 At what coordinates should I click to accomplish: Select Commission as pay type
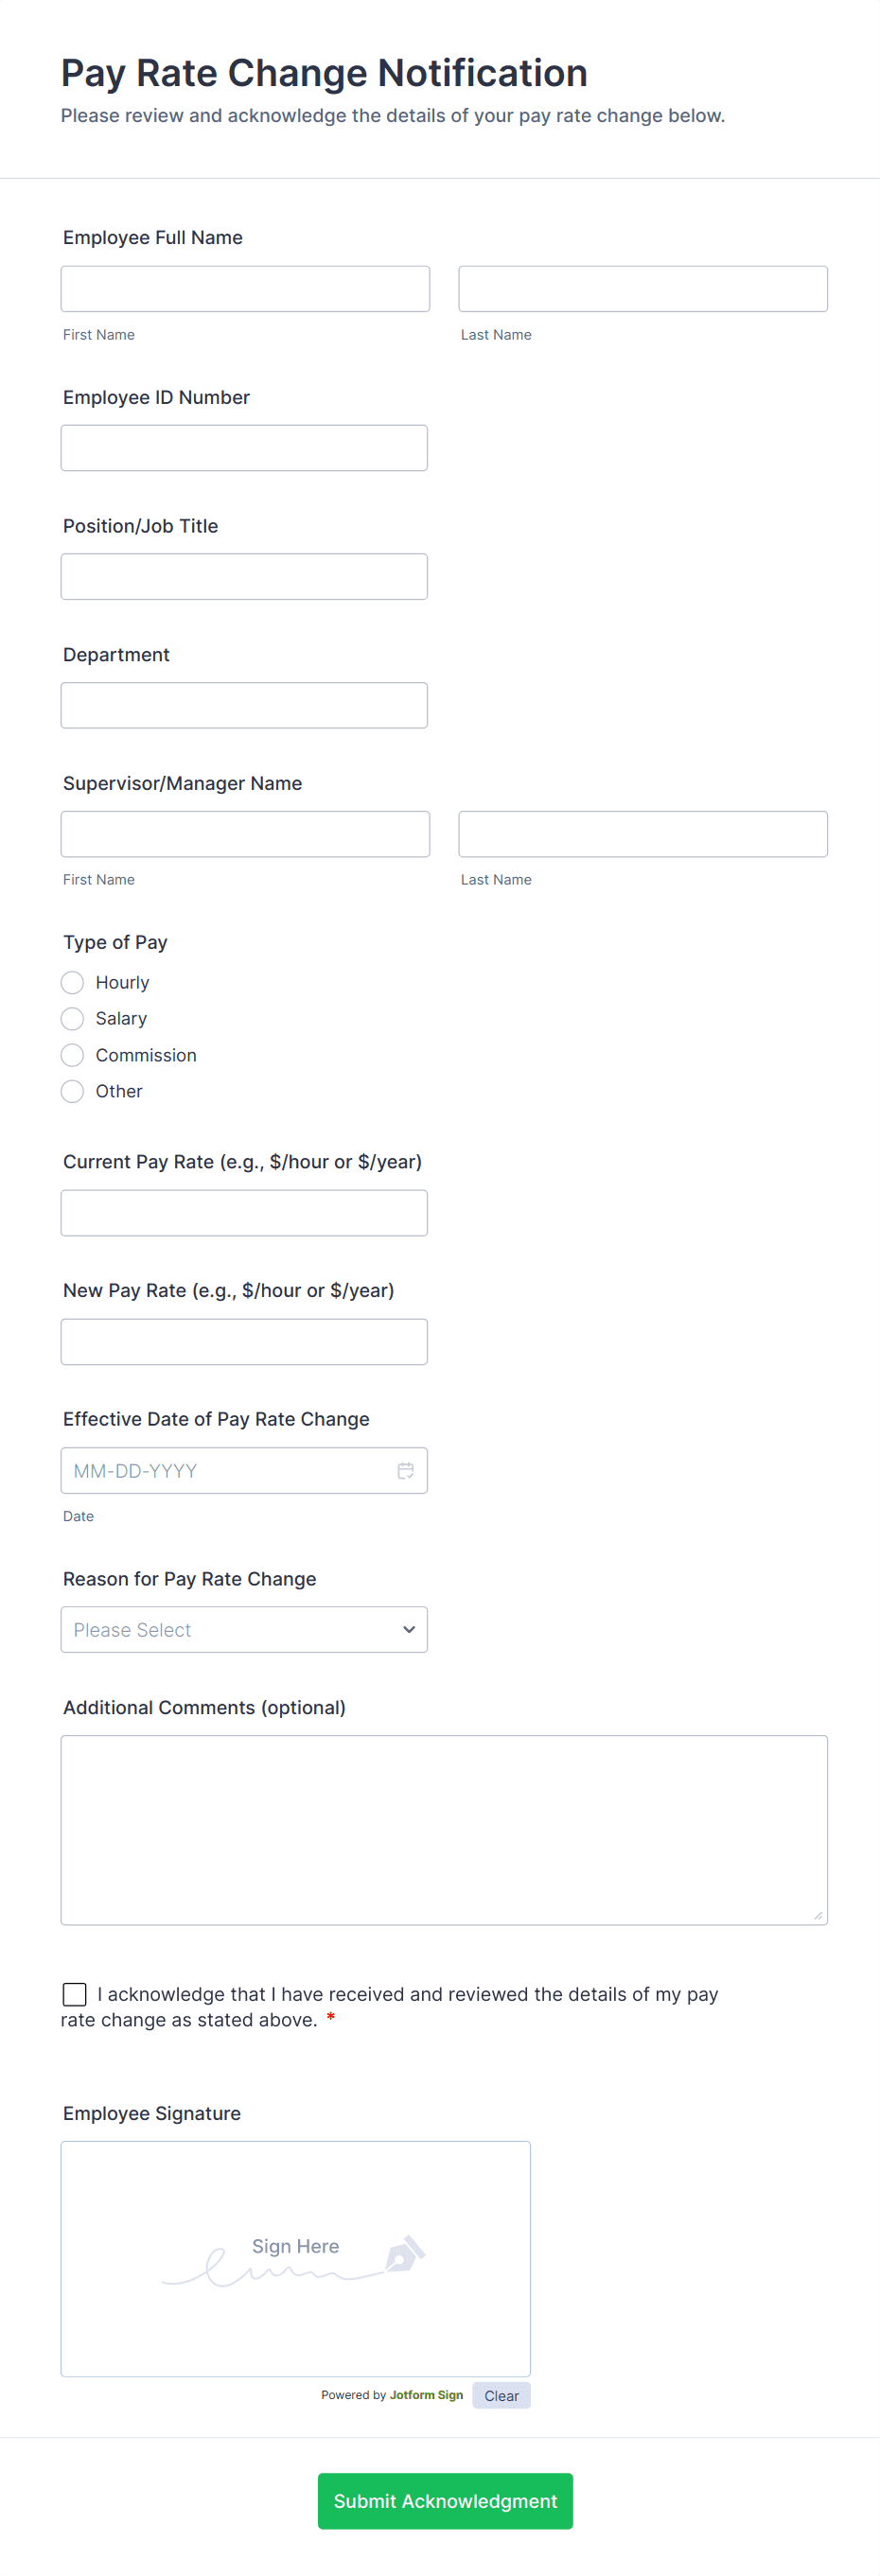pyautogui.click(x=73, y=1055)
